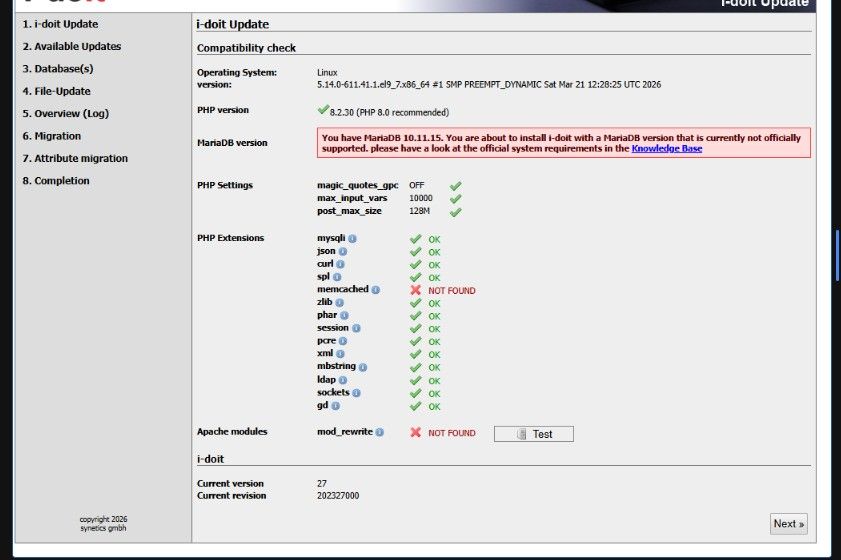Image resolution: width=841 pixels, height=560 pixels.
Task: Open the Attribute migration step
Action: coord(75,158)
